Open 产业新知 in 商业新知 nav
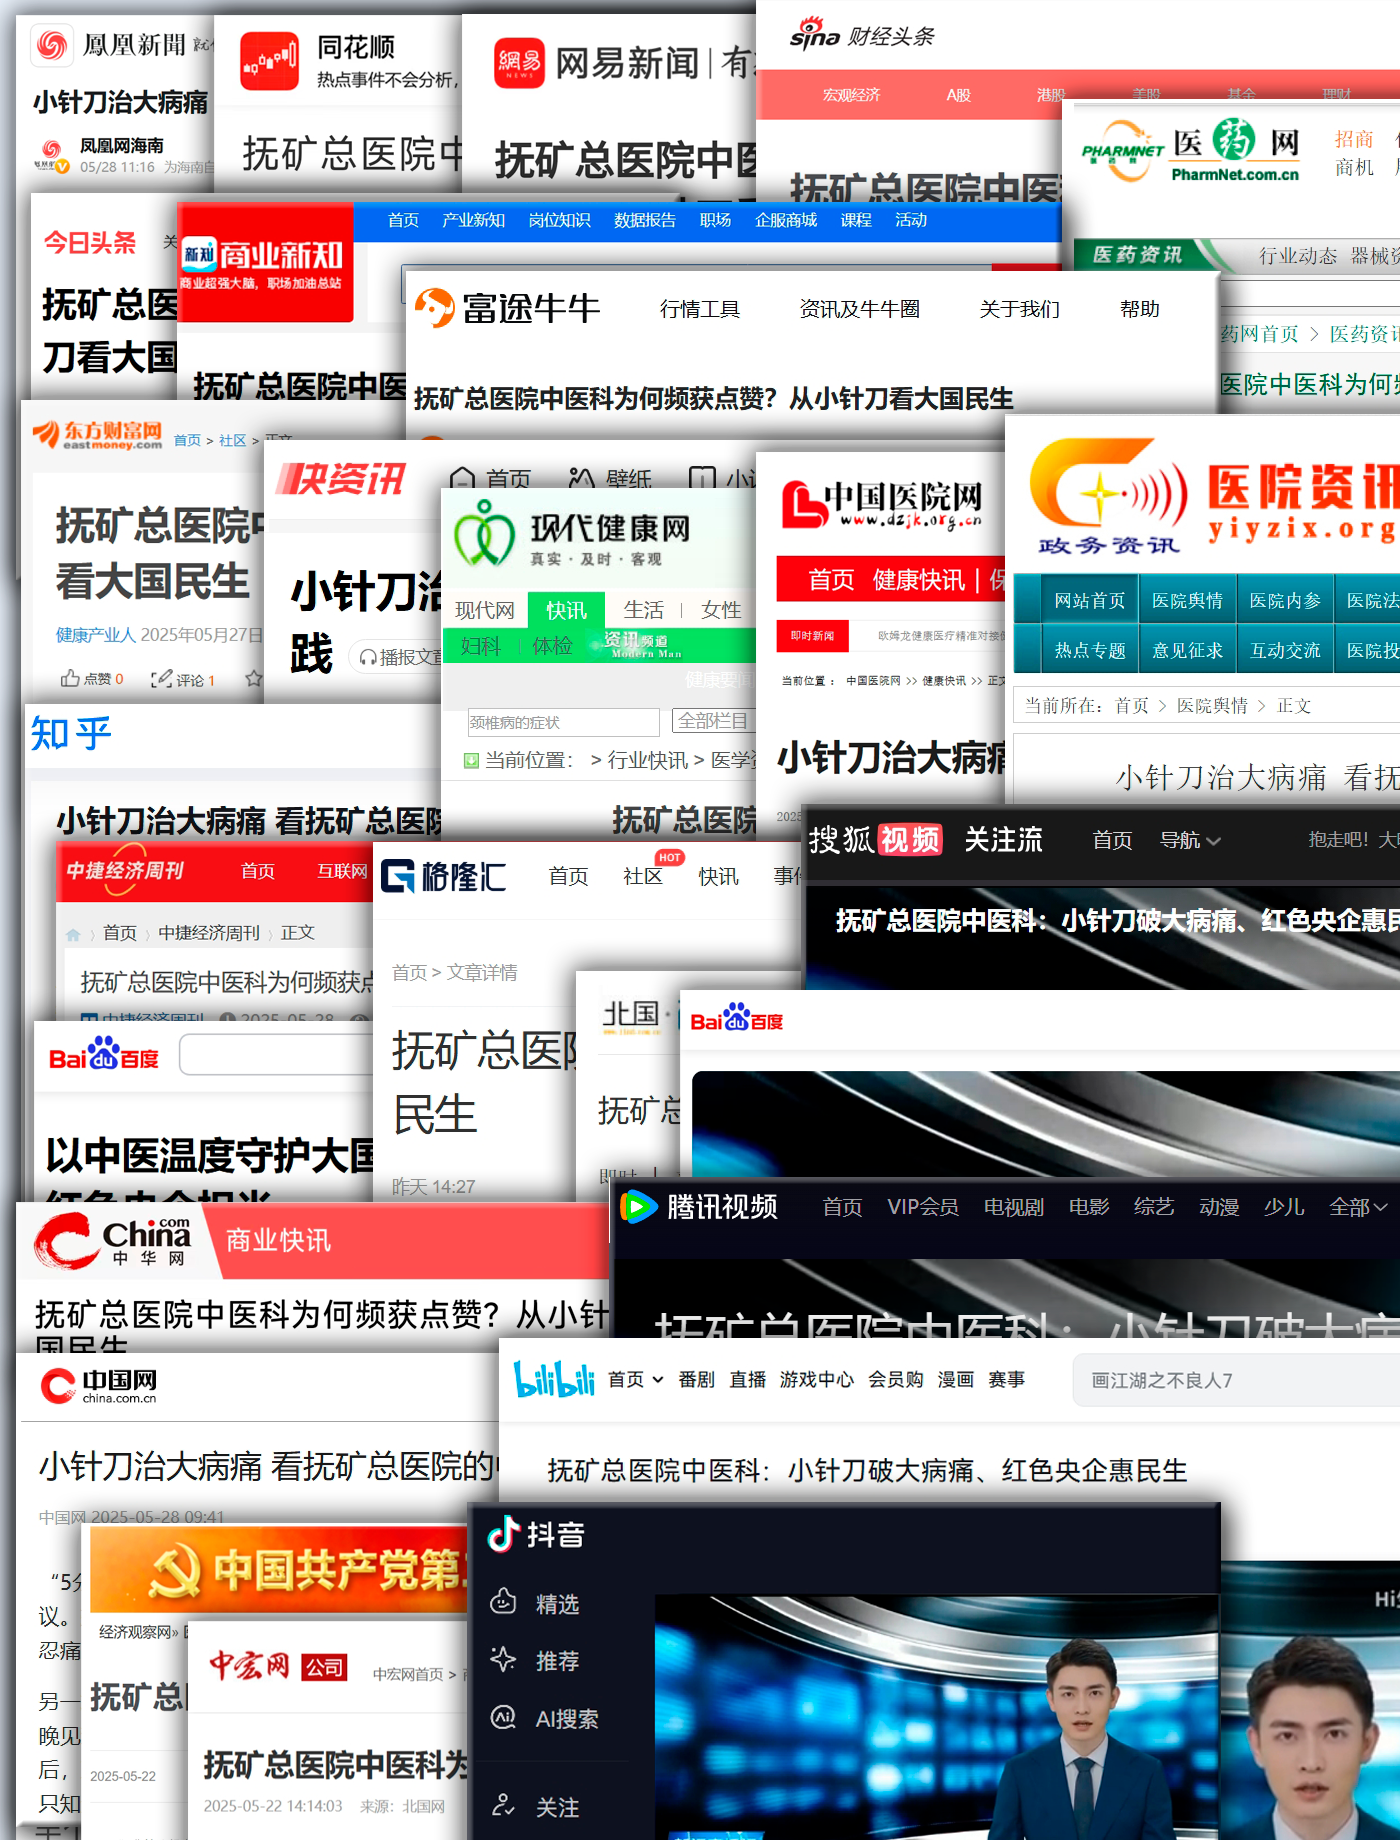The height and width of the screenshot is (1840, 1400). (x=473, y=220)
